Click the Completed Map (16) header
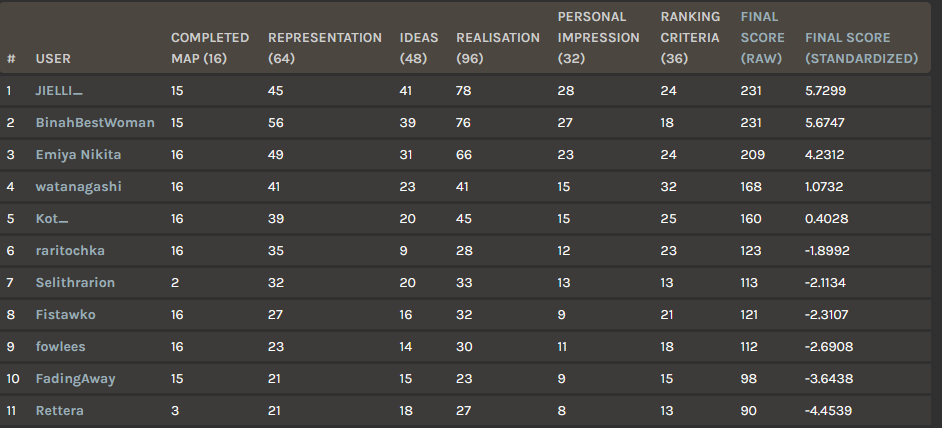The height and width of the screenshot is (428, 942). [x=210, y=48]
